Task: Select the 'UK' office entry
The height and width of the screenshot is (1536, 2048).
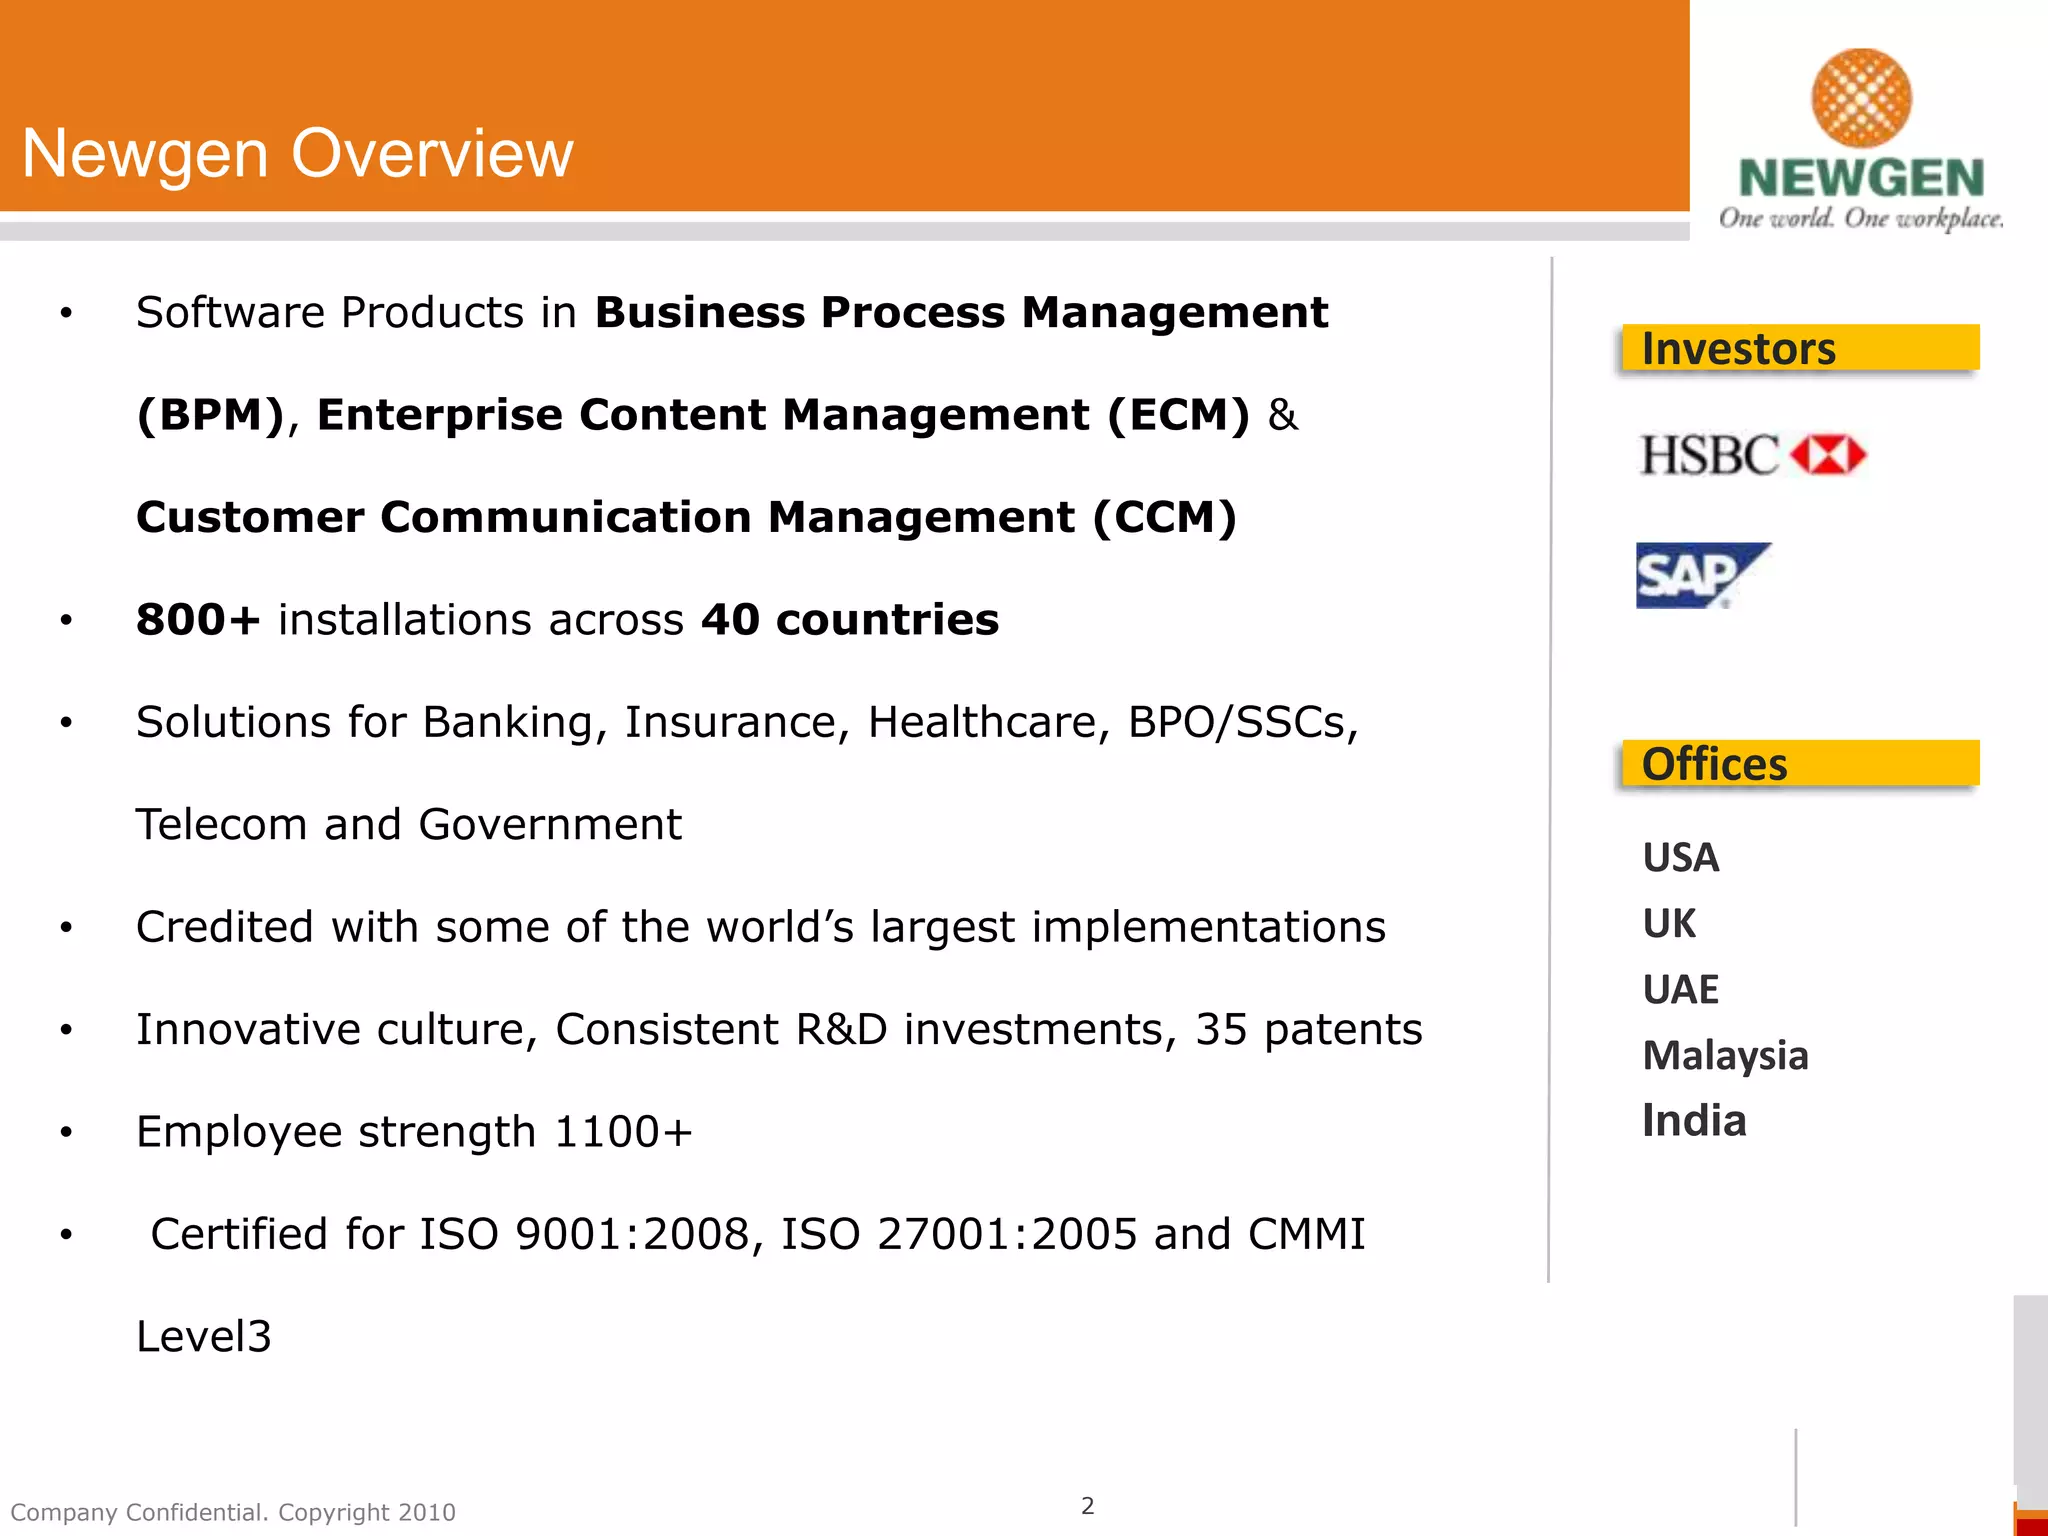Action: coord(1669,923)
